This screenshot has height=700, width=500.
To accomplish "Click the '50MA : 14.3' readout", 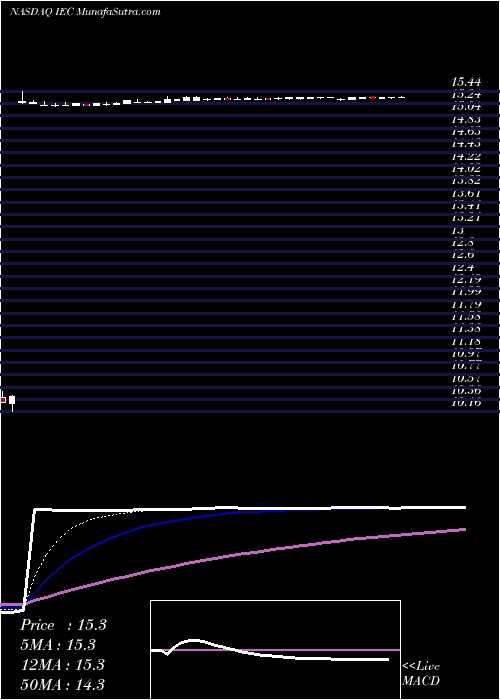I will (x=62, y=684).
